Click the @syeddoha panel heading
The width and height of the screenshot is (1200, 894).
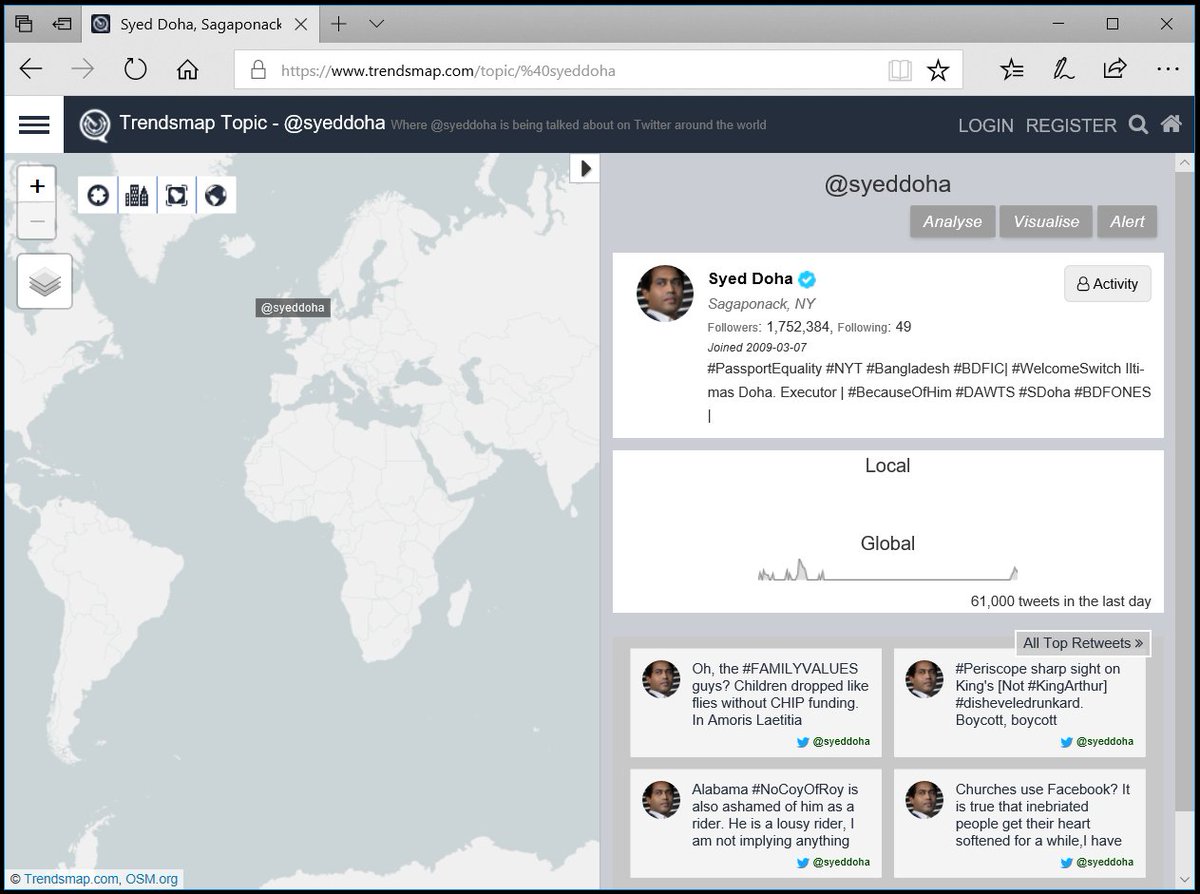pos(887,185)
